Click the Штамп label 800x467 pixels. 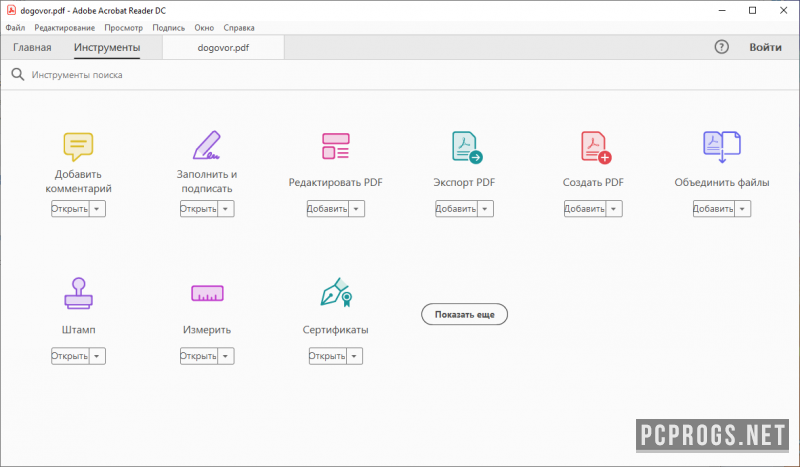79,330
